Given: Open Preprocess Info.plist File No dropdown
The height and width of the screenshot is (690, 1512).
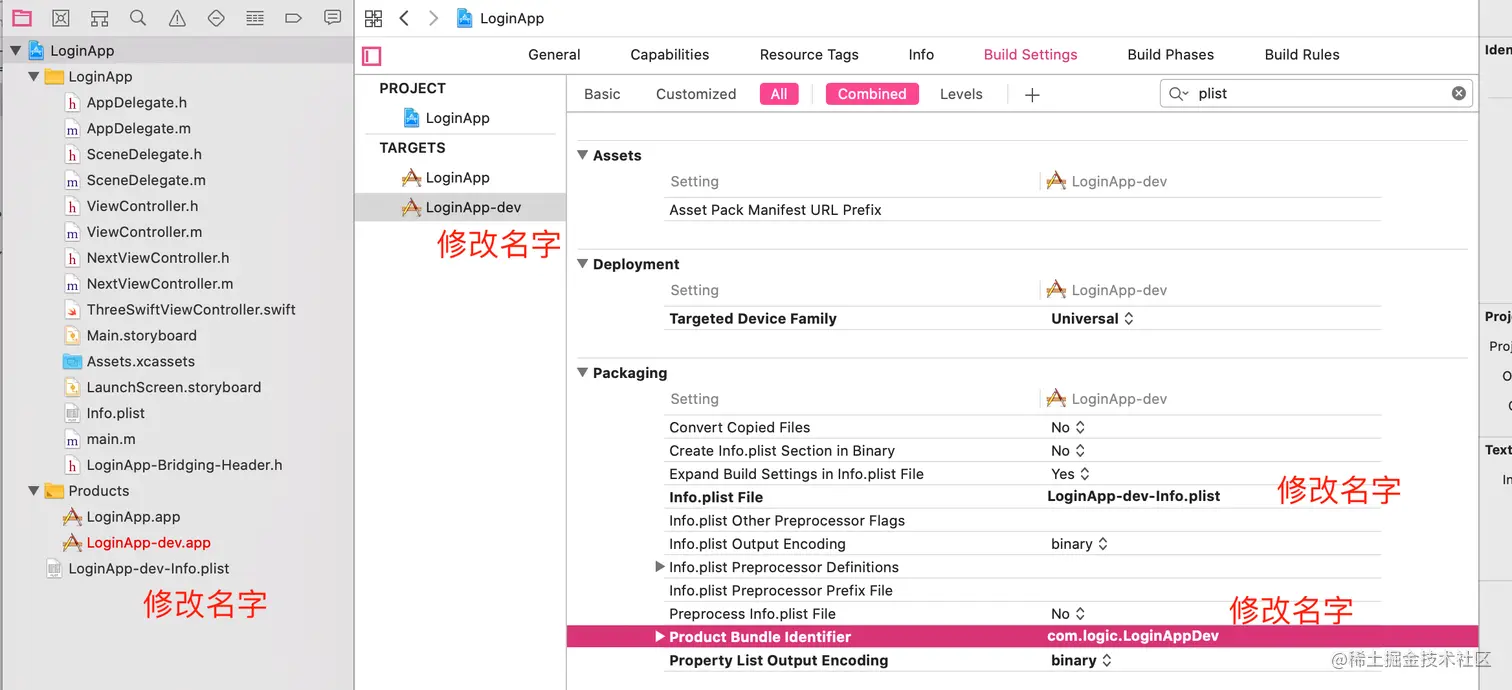Looking at the screenshot, I should point(1068,613).
